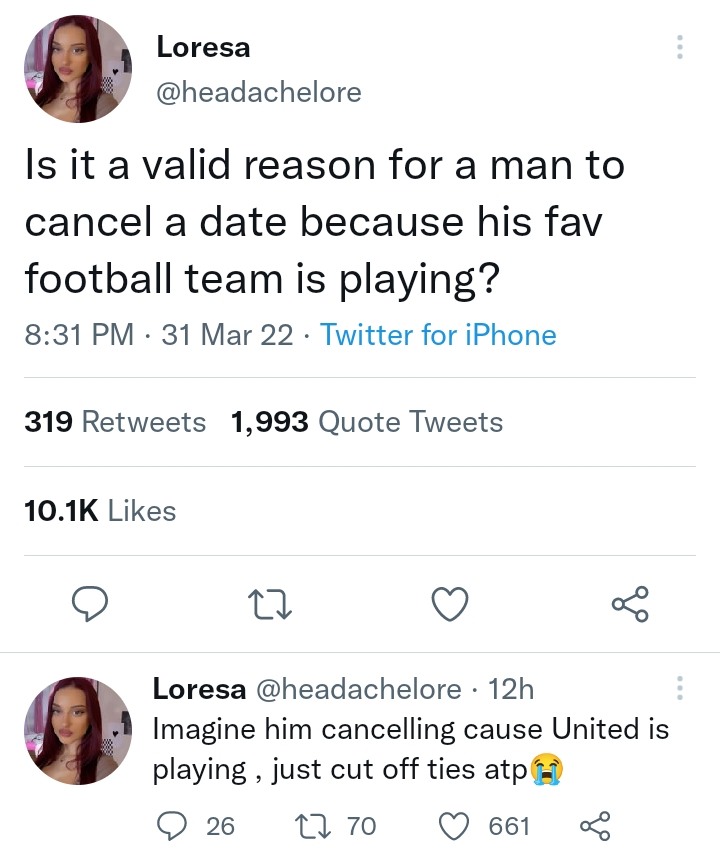Reply to the main tweet
This screenshot has height=861, width=720.
(90, 603)
